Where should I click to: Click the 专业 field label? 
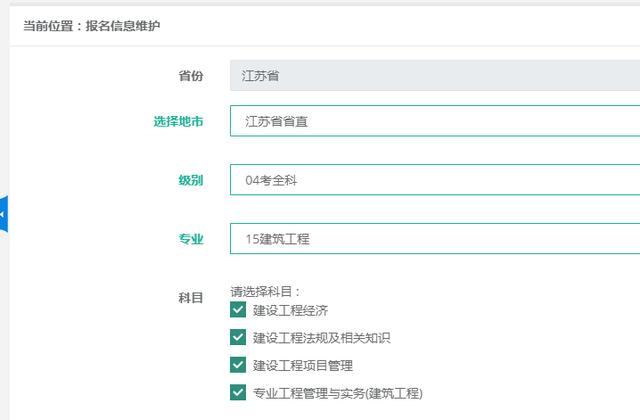(x=191, y=239)
